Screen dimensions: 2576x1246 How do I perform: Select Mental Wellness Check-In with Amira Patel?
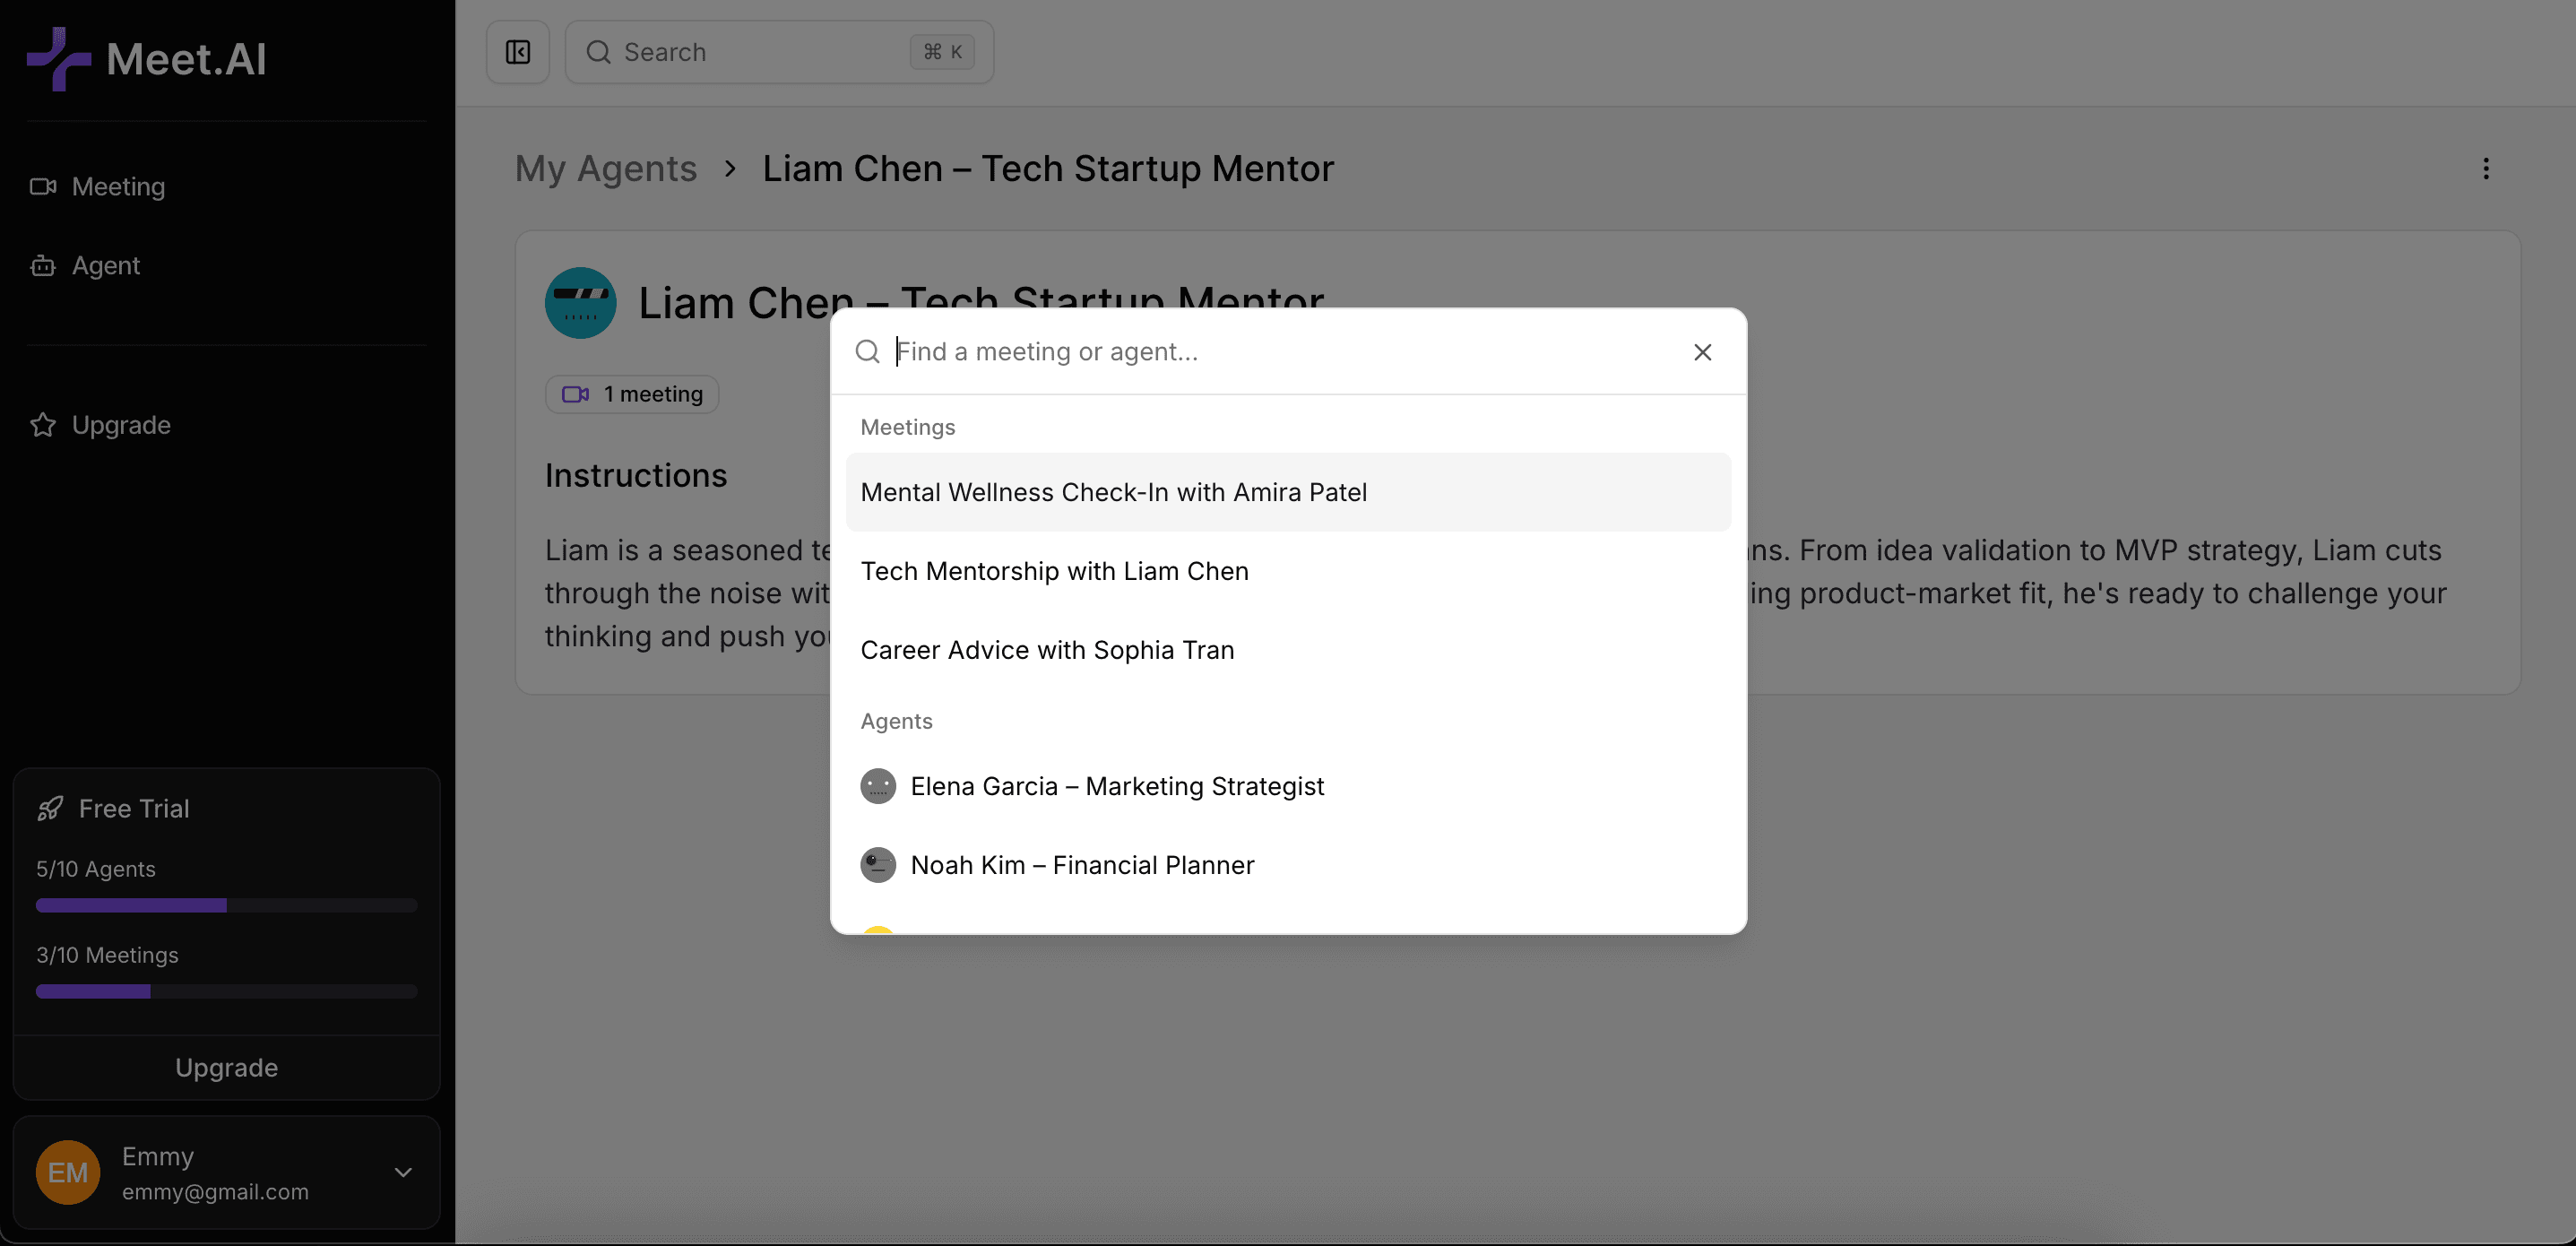(1113, 492)
